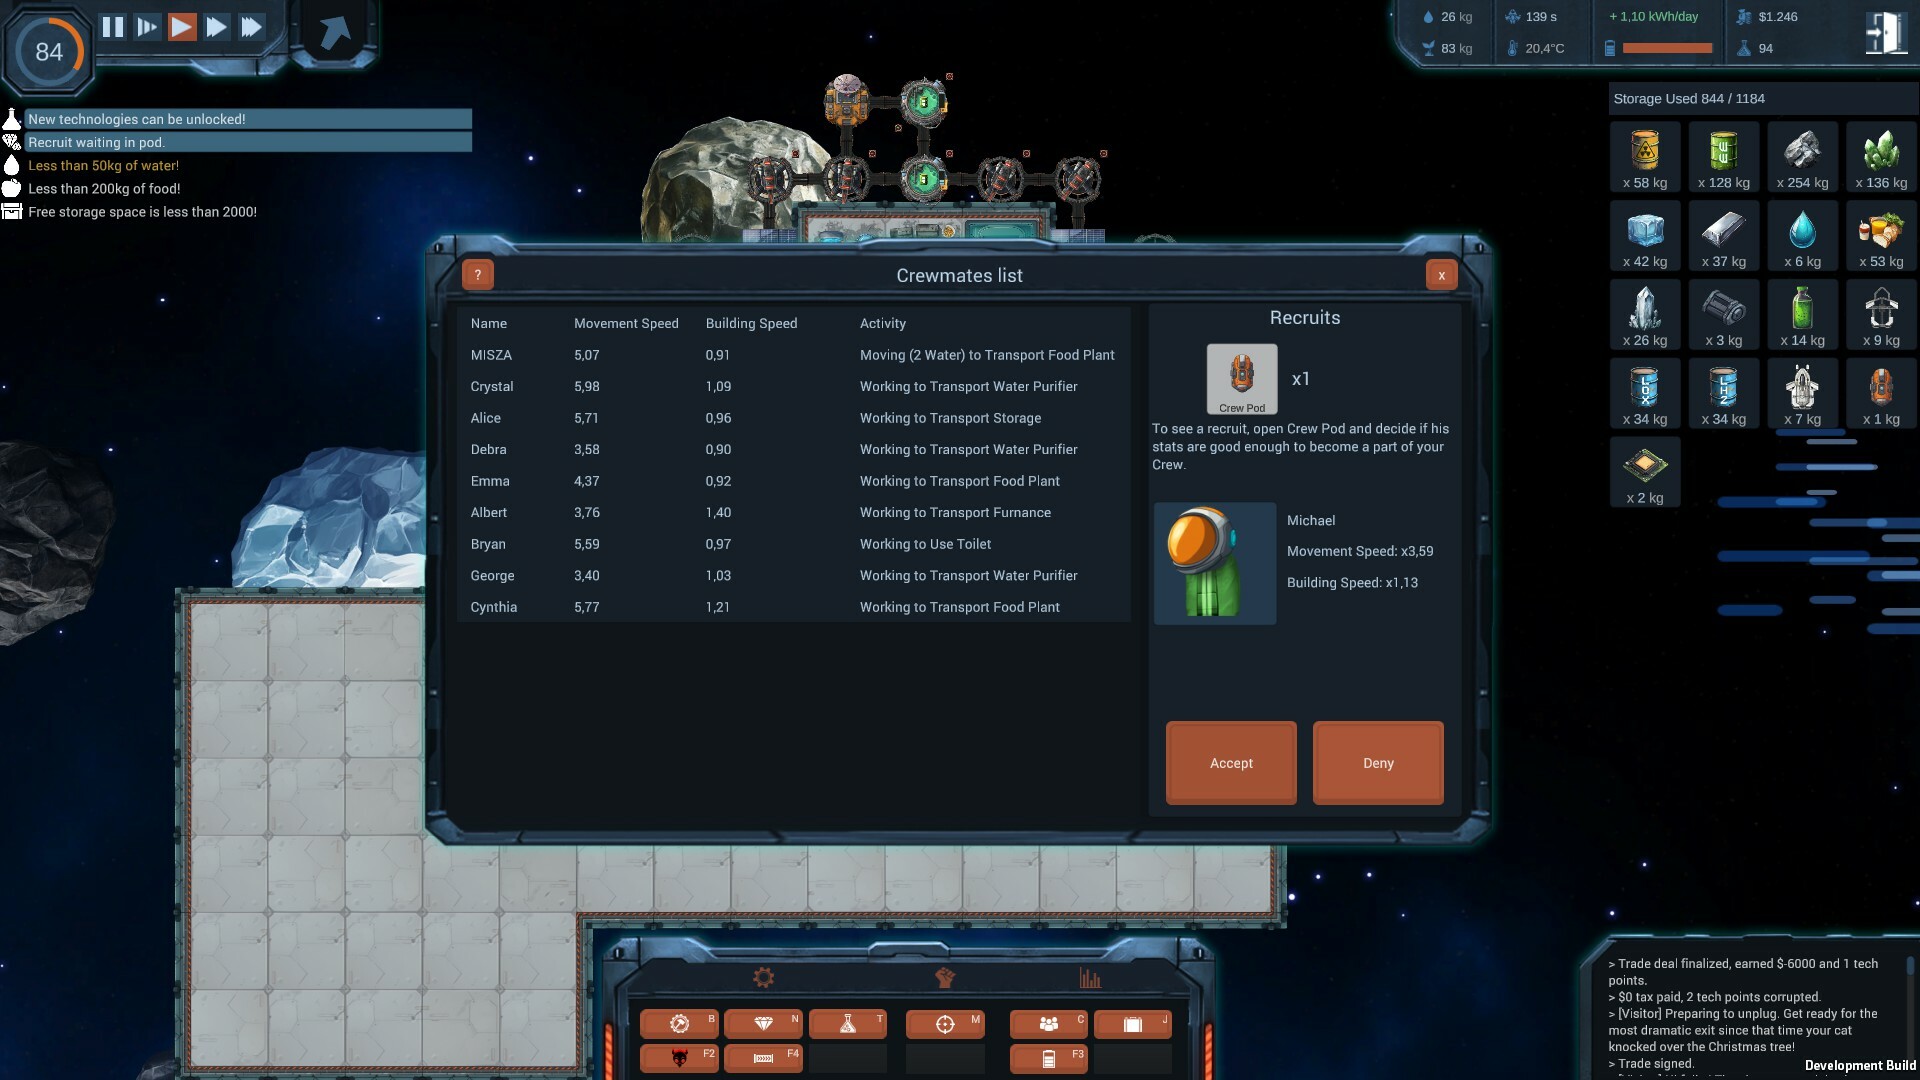Image resolution: width=1920 pixels, height=1080 pixels.
Task: Deny the recruit Michael
Action: 1378,762
